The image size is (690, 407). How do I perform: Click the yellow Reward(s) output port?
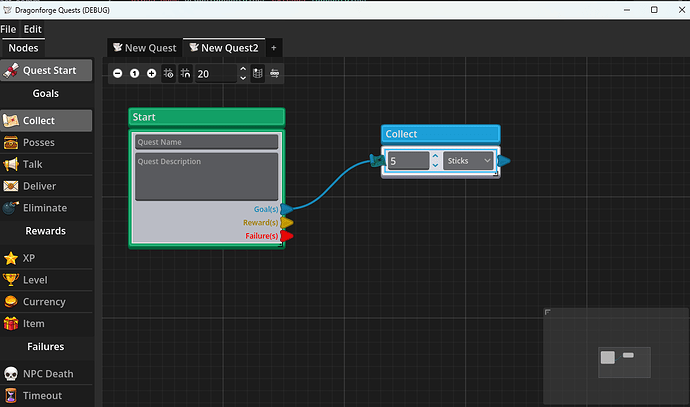tap(286, 223)
